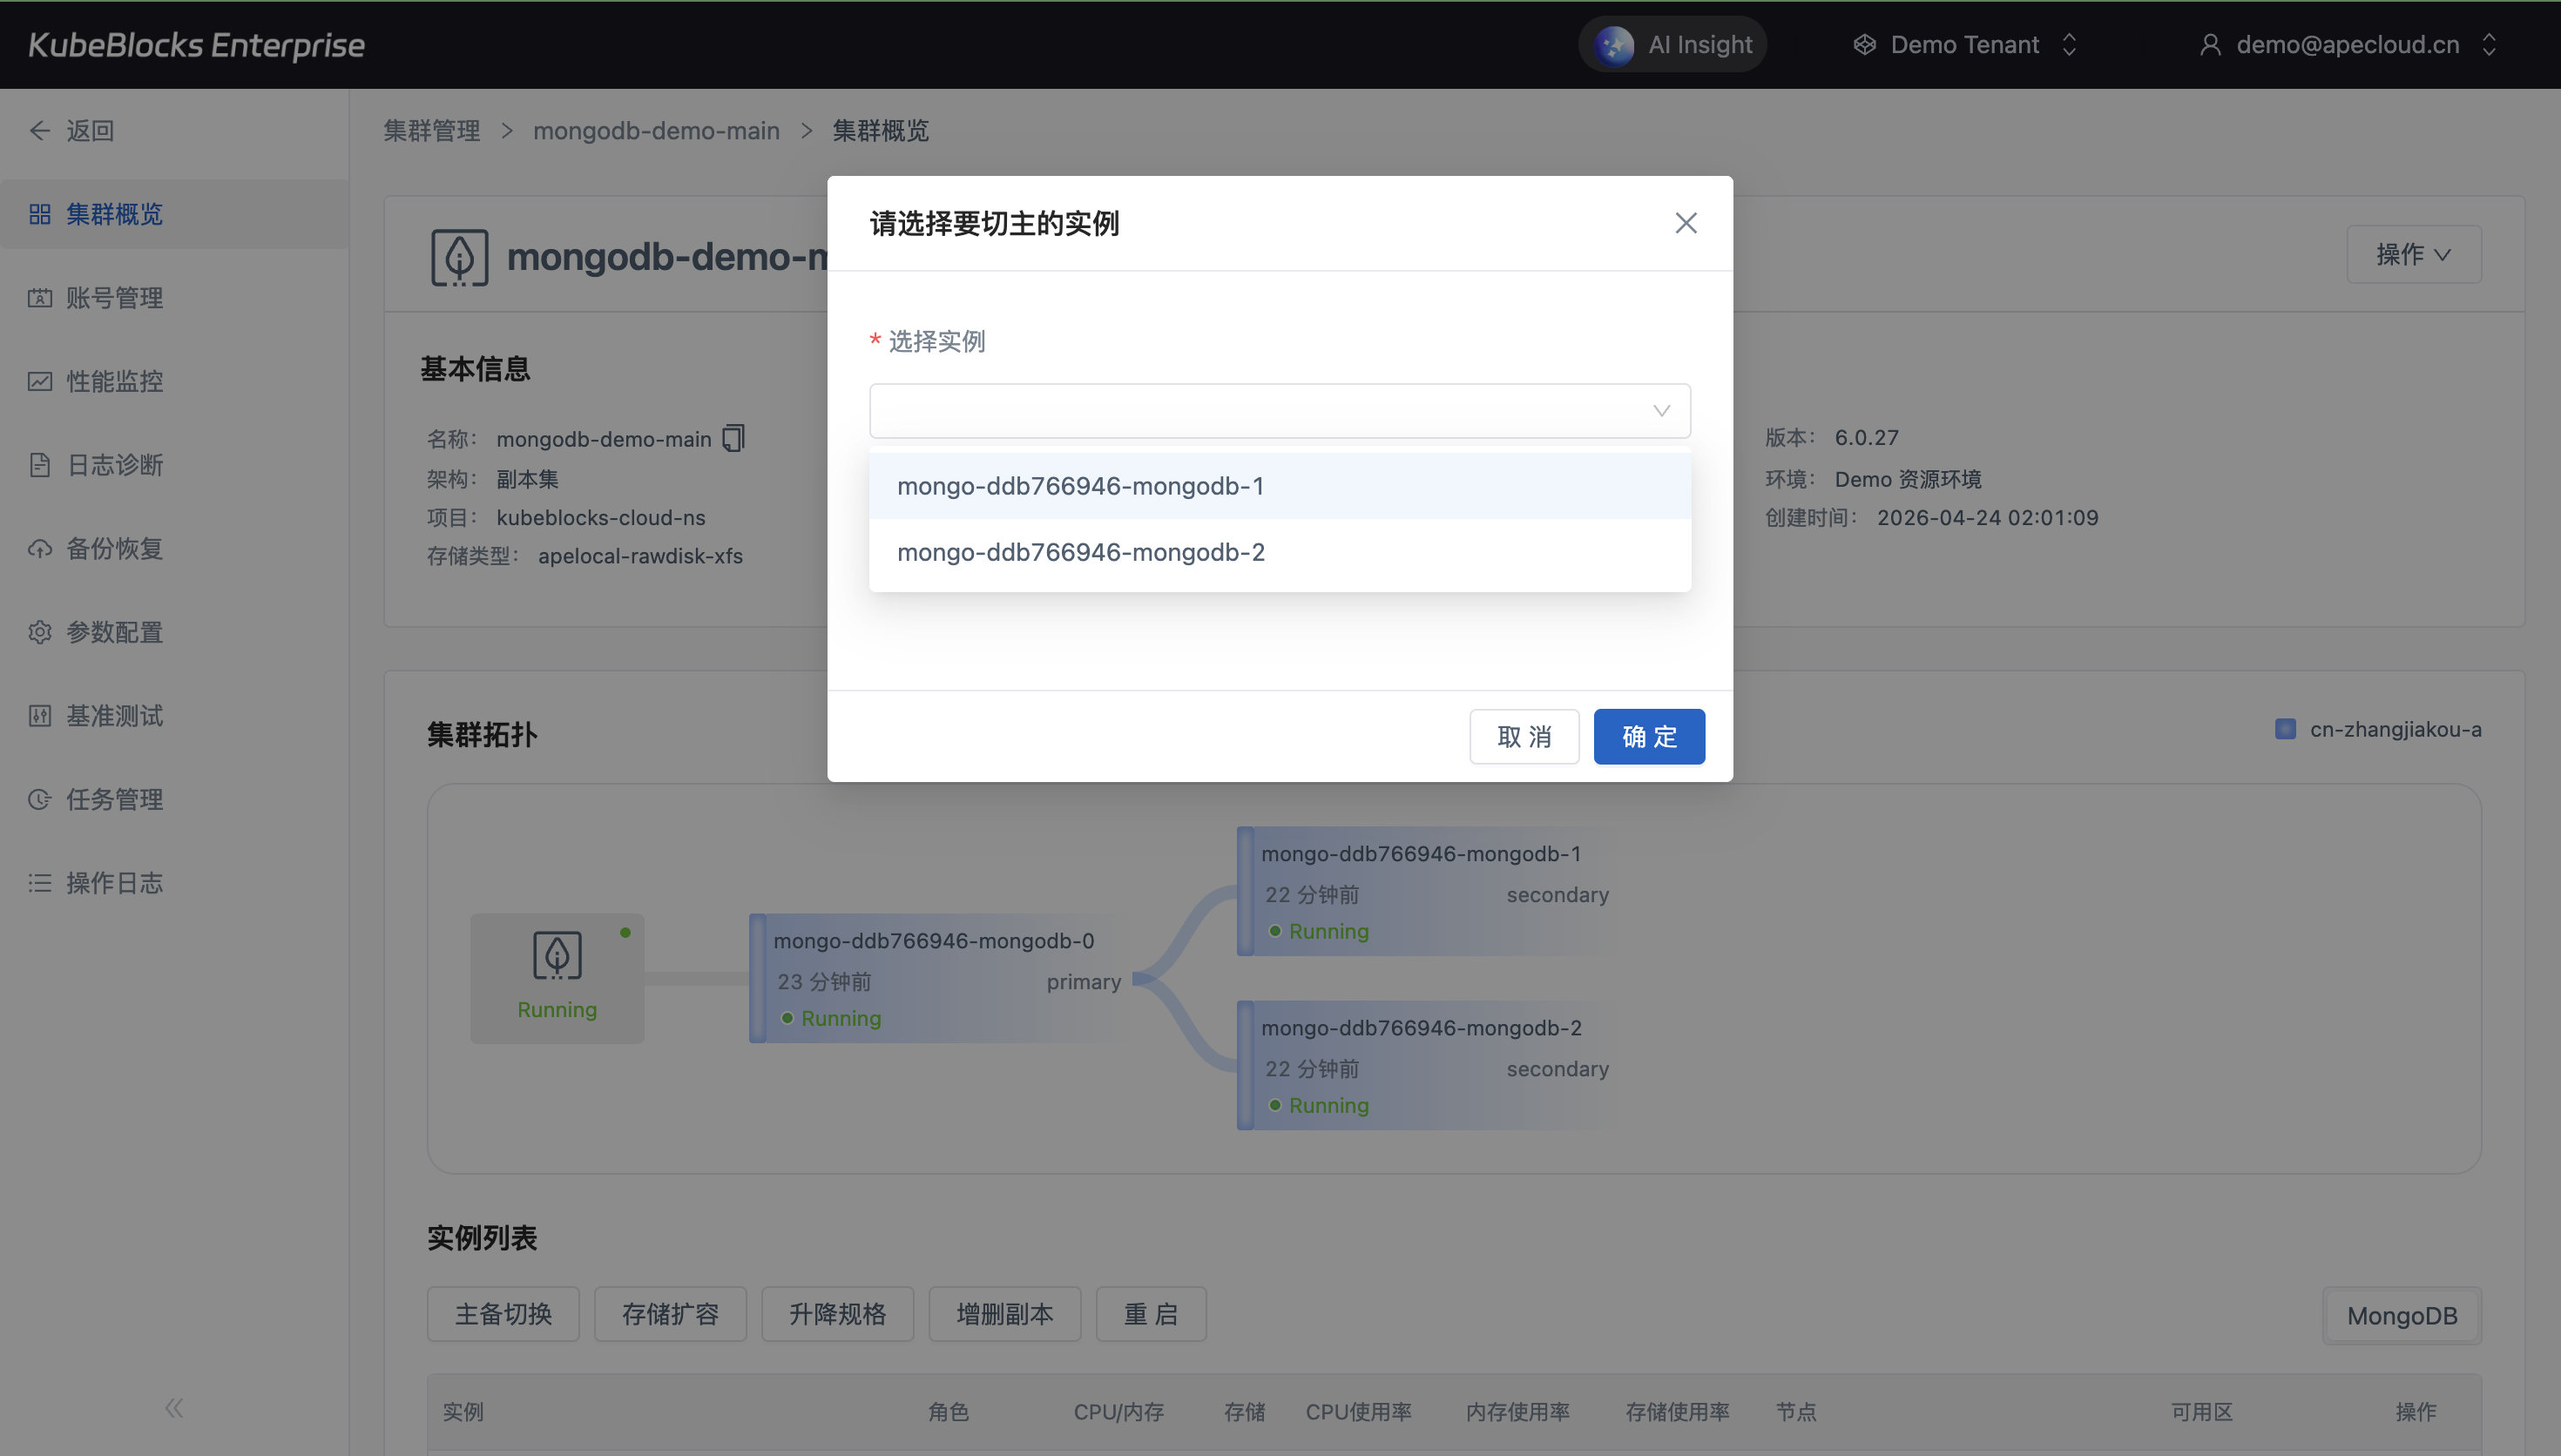The height and width of the screenshot is (1456, 2561).
Task: Click the cn-zhangjiakou-a blue legend swatch
Action: pyautogui.click(x=2285, y=729)
